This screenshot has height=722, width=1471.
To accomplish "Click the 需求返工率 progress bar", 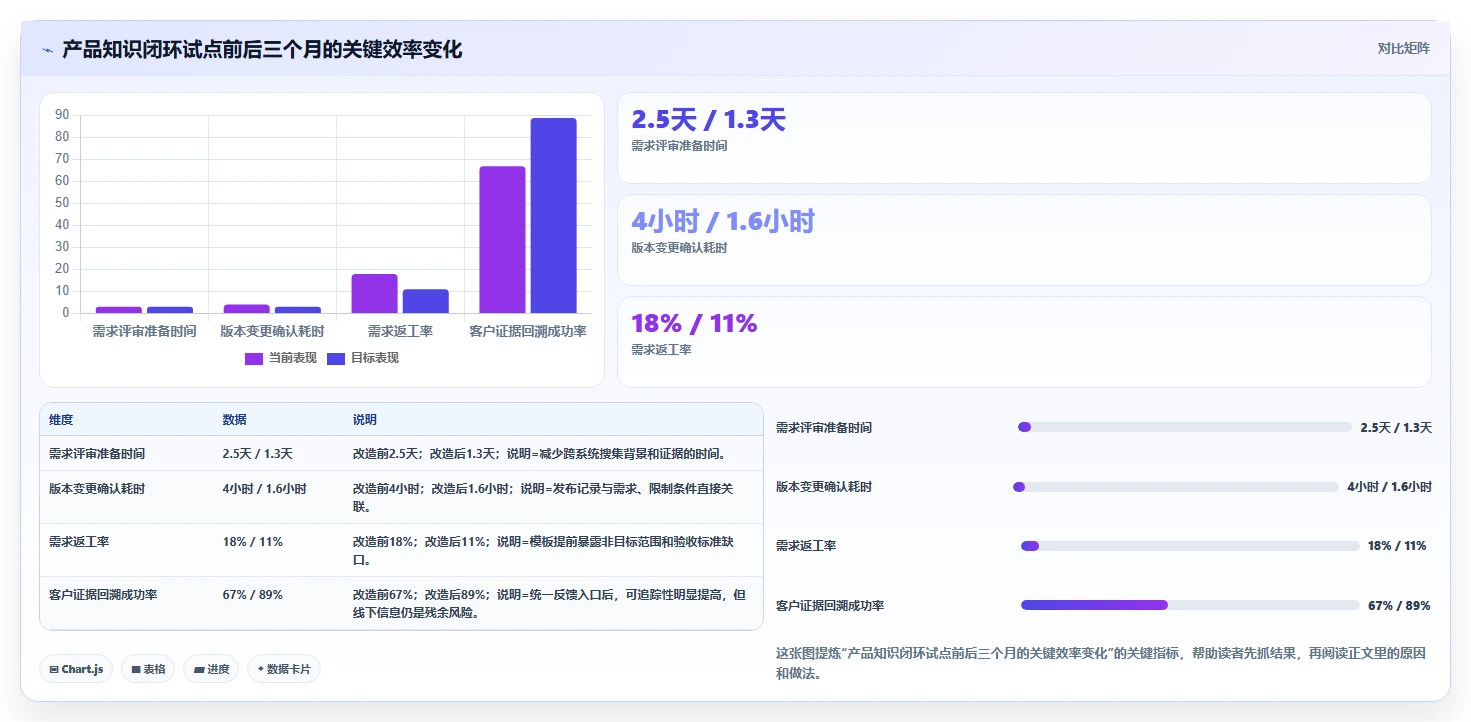I will click(1190, 546).
